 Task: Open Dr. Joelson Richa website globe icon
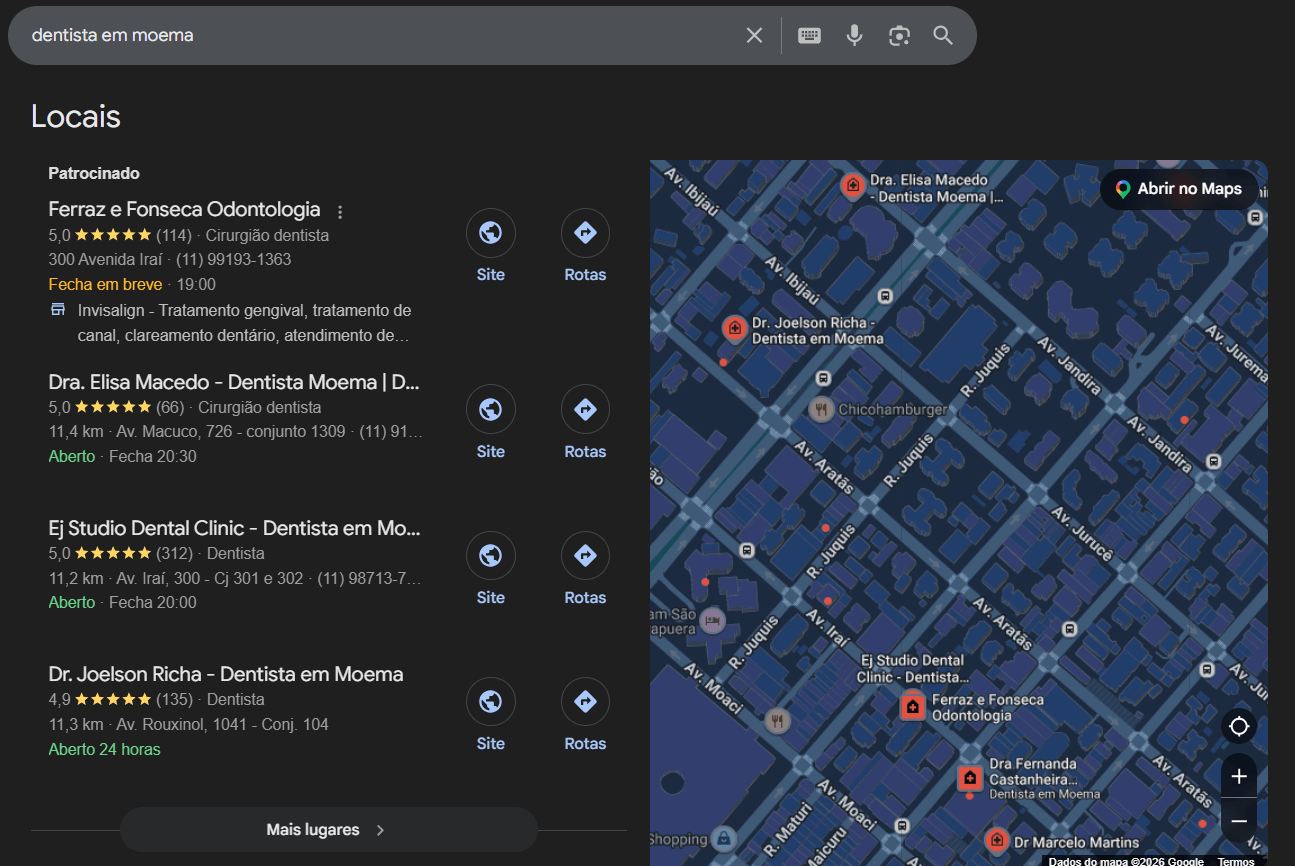click(491, 702)
